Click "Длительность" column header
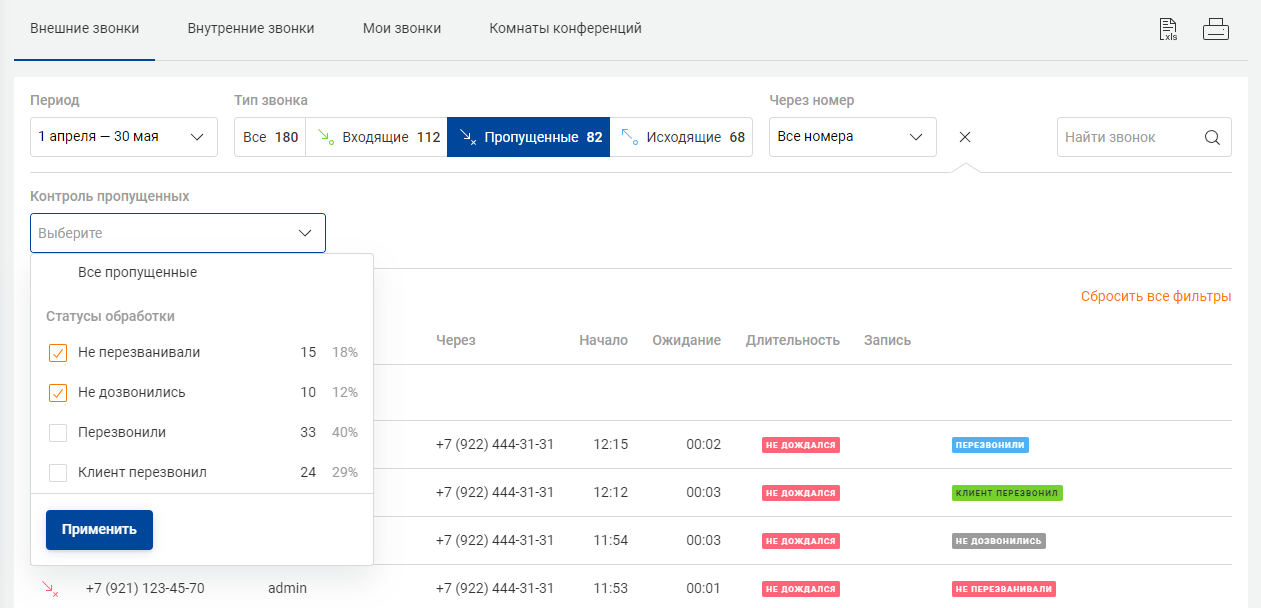Screen dimensions: 1261x608 tap(792, 340)
